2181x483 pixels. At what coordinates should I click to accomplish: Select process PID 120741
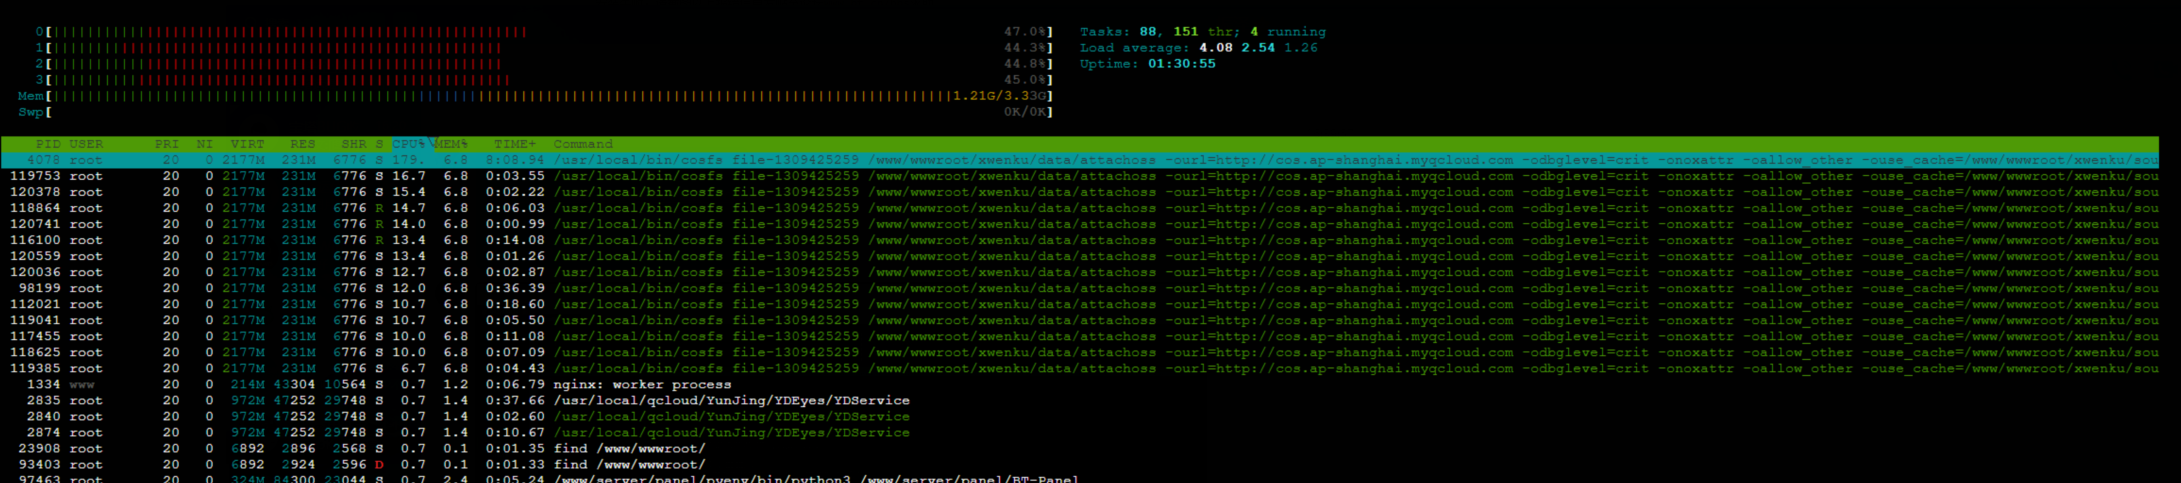[1080, 224]
